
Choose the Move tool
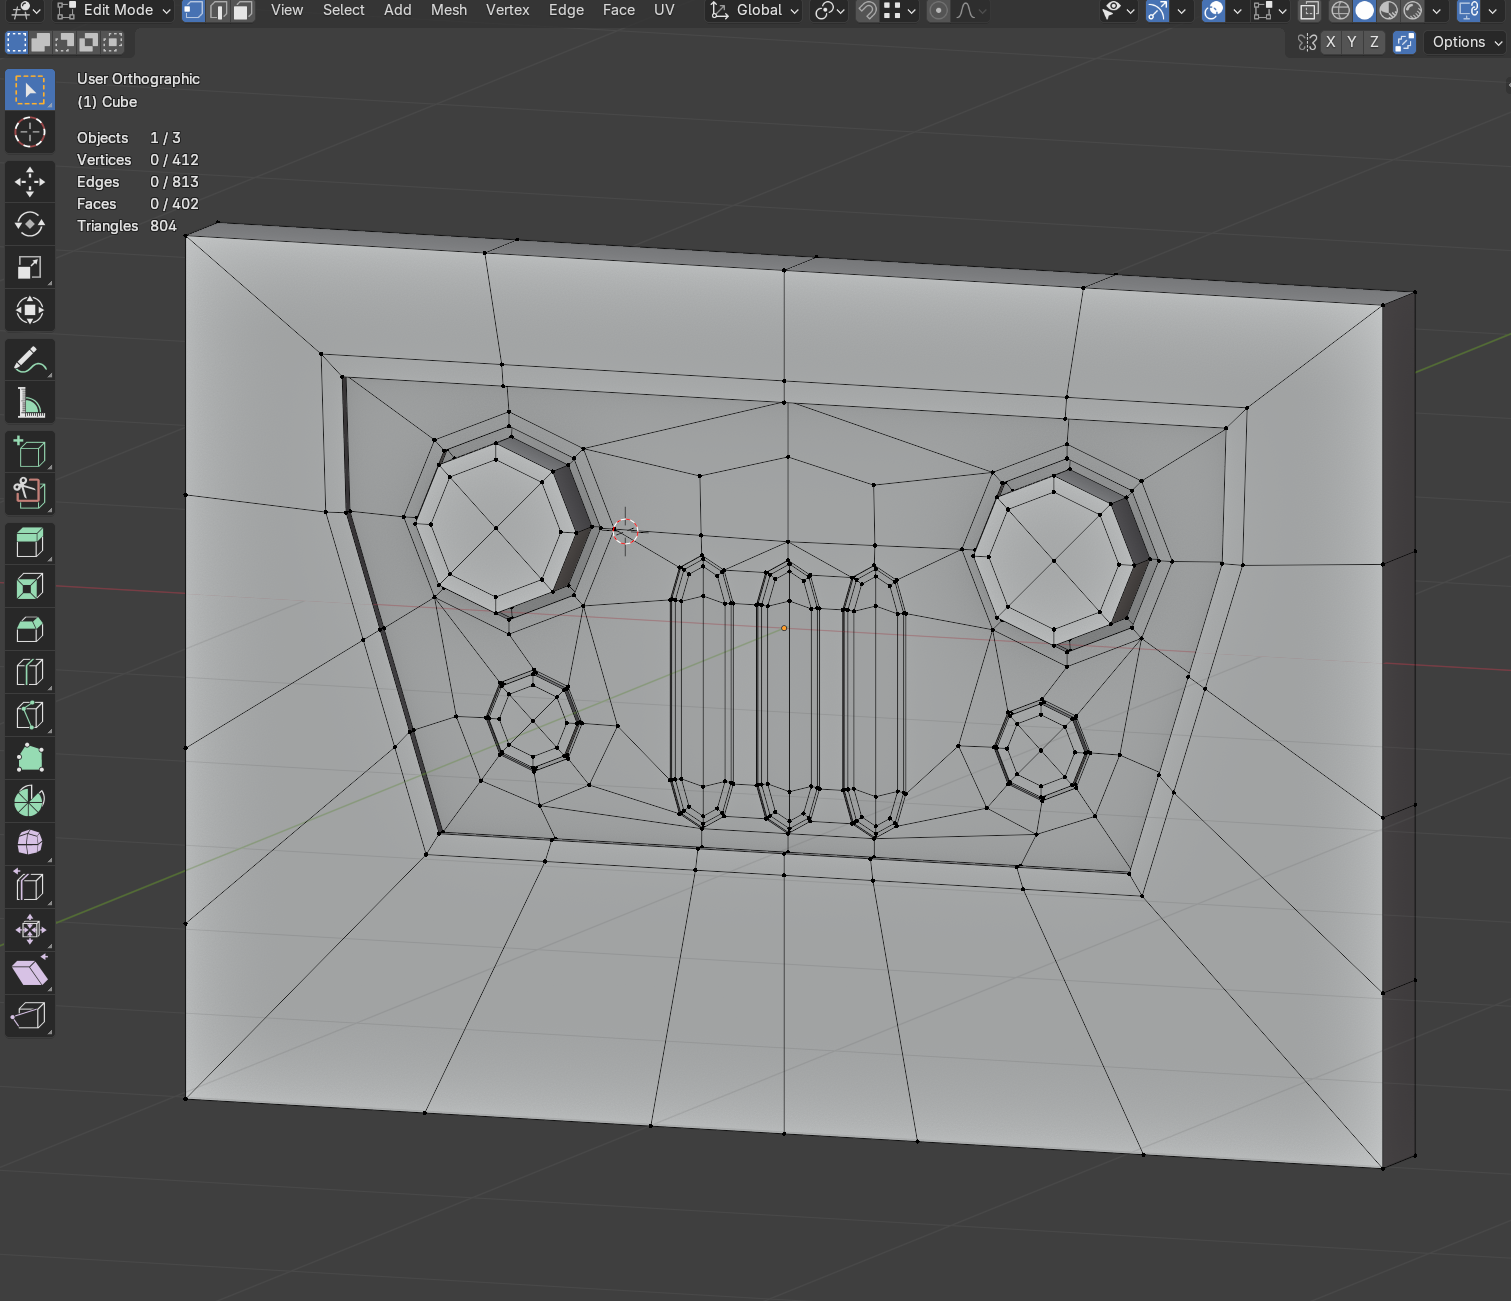click(x=30, y=182)
